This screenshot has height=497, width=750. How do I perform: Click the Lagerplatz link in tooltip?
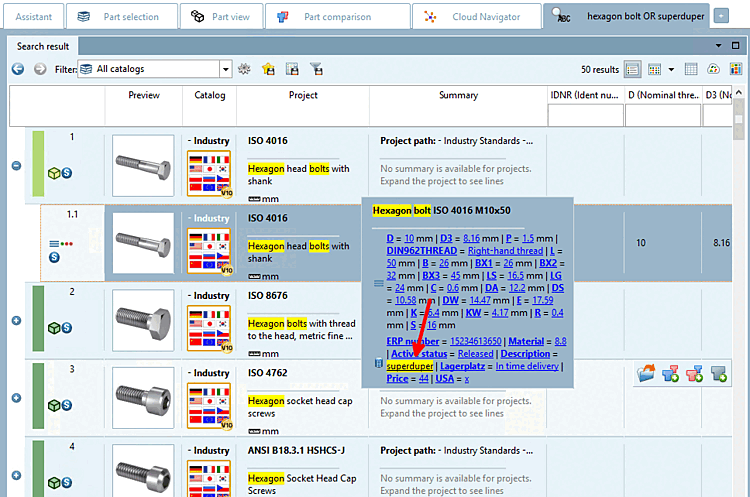coord(463,366)
